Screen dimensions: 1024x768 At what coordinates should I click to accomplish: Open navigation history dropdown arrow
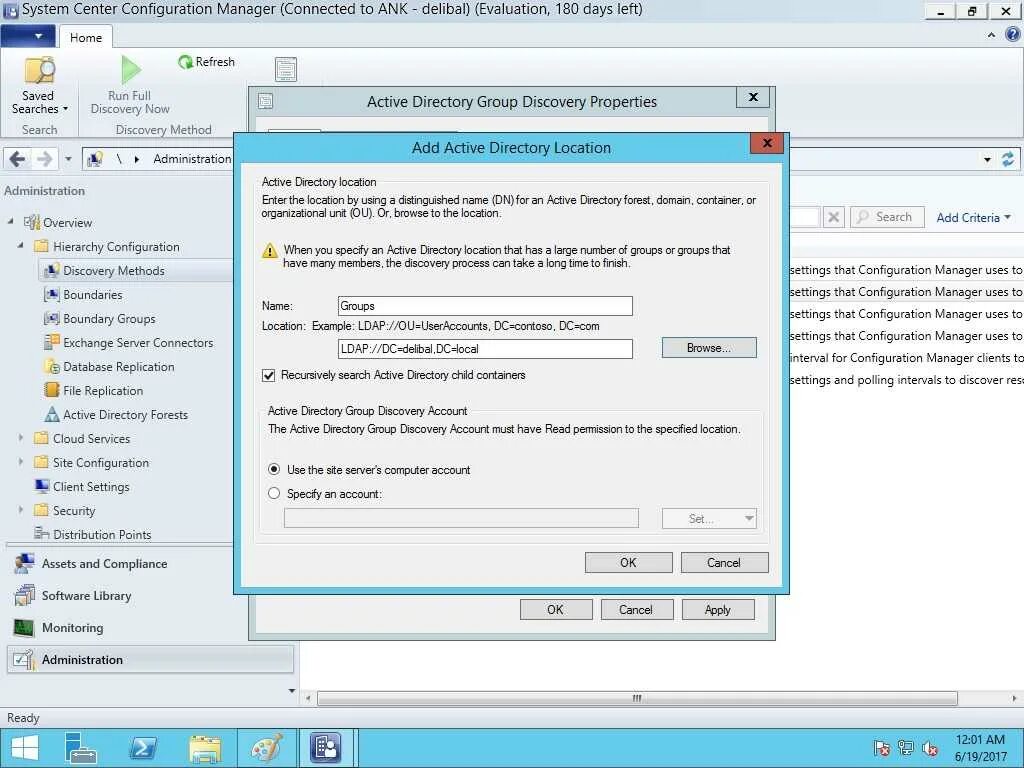tap(68, 159)
